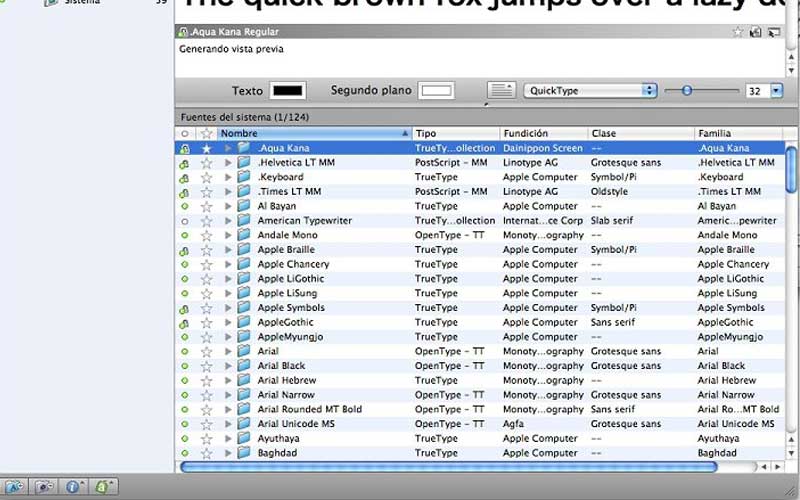Click the copy icon next to the preview header star
The image size is (800, 500).
(755, 32)
